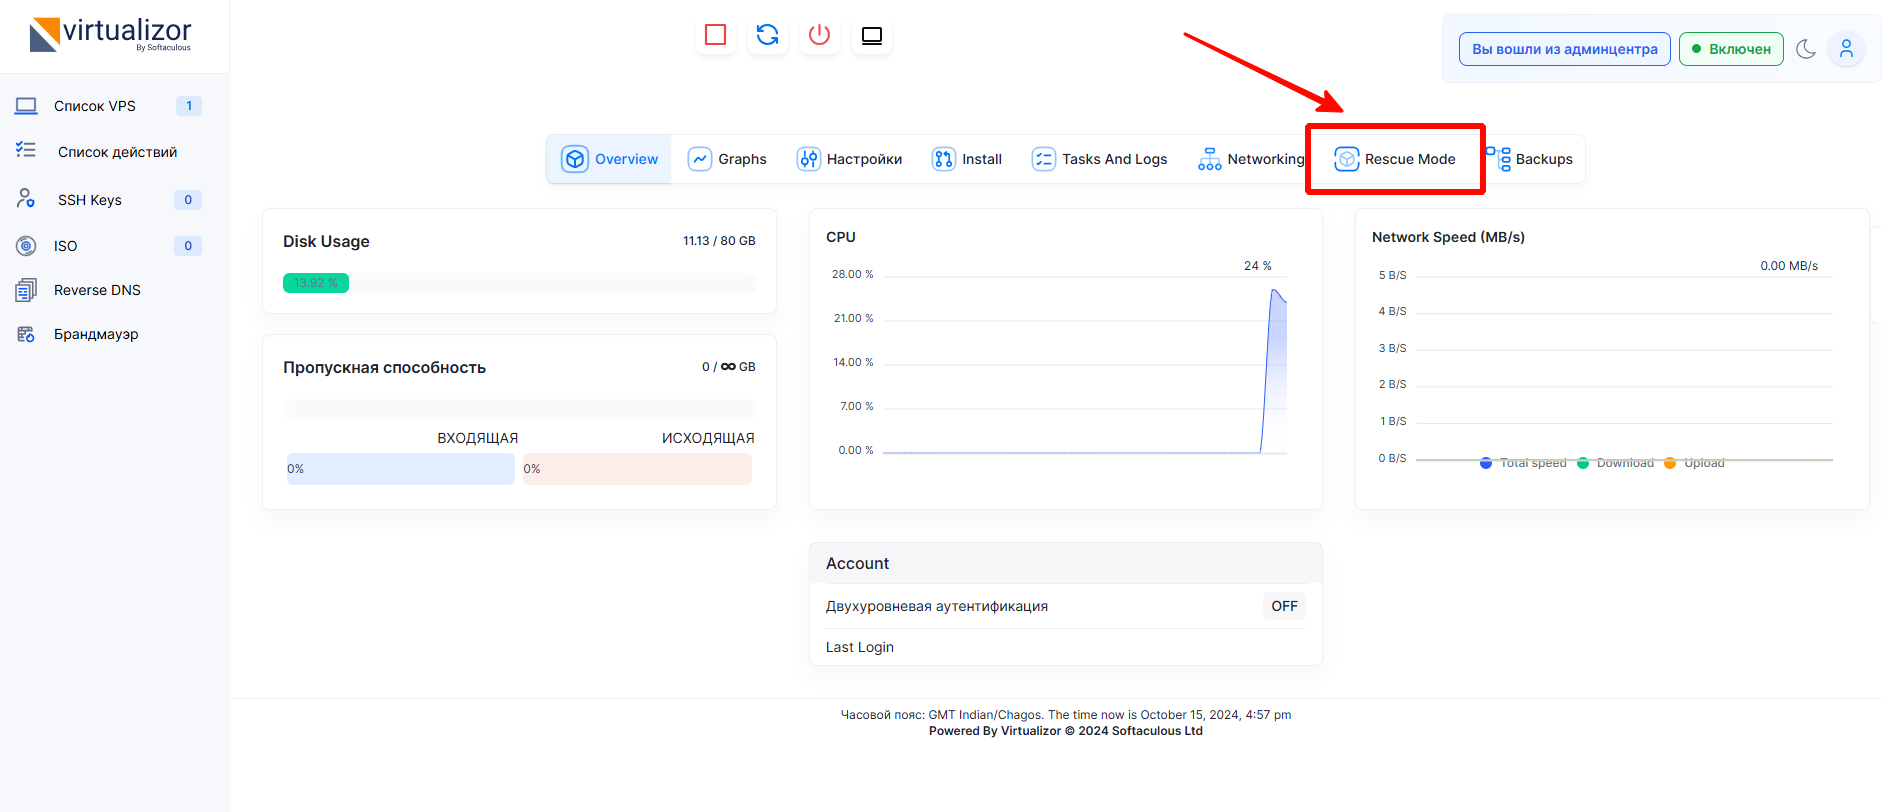Switch to the Rescue Mode tab
Image resolution: width=1882 pixels, height=812 pixels.
(x=1395, y=159)
